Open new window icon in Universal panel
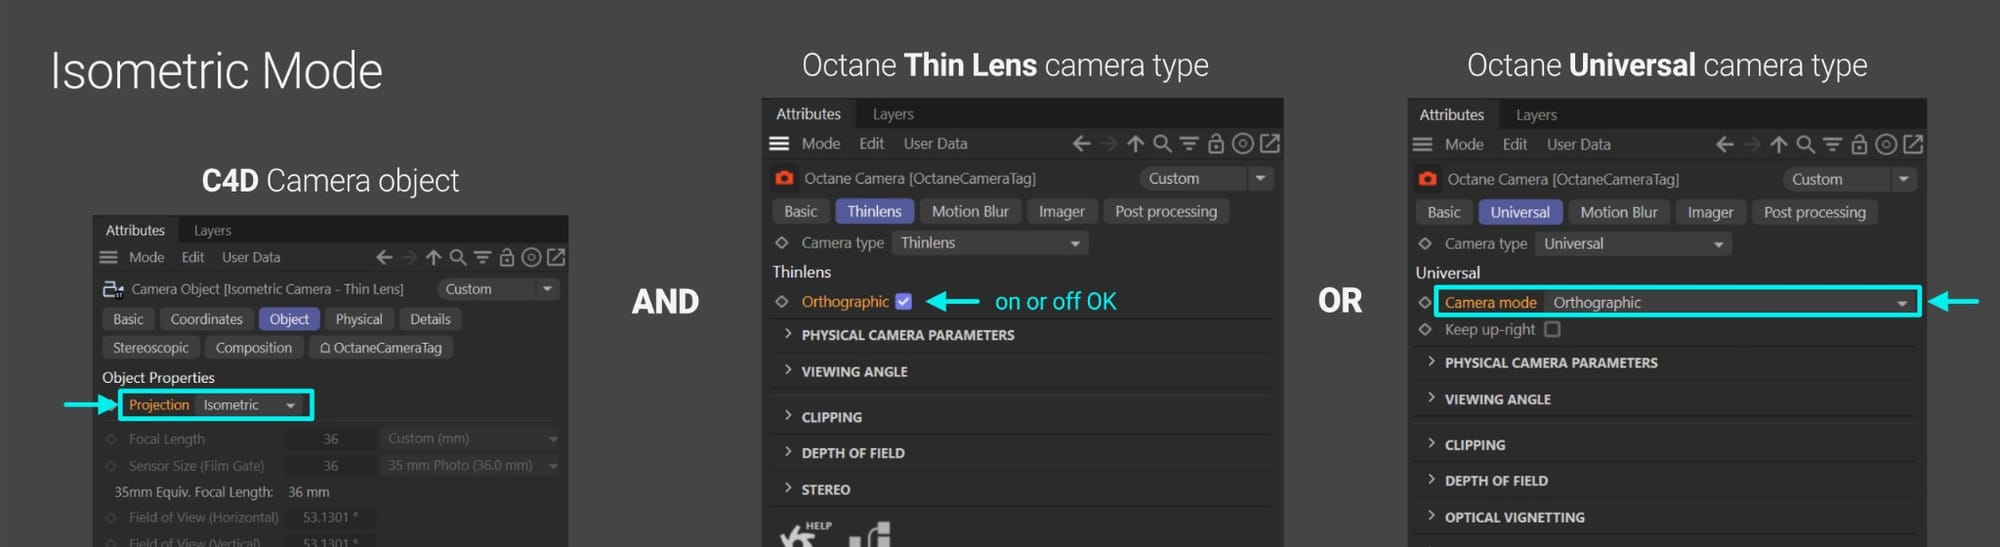Image resolution: width=2000 pixels, height=547 pixels. coord(1913,145)
